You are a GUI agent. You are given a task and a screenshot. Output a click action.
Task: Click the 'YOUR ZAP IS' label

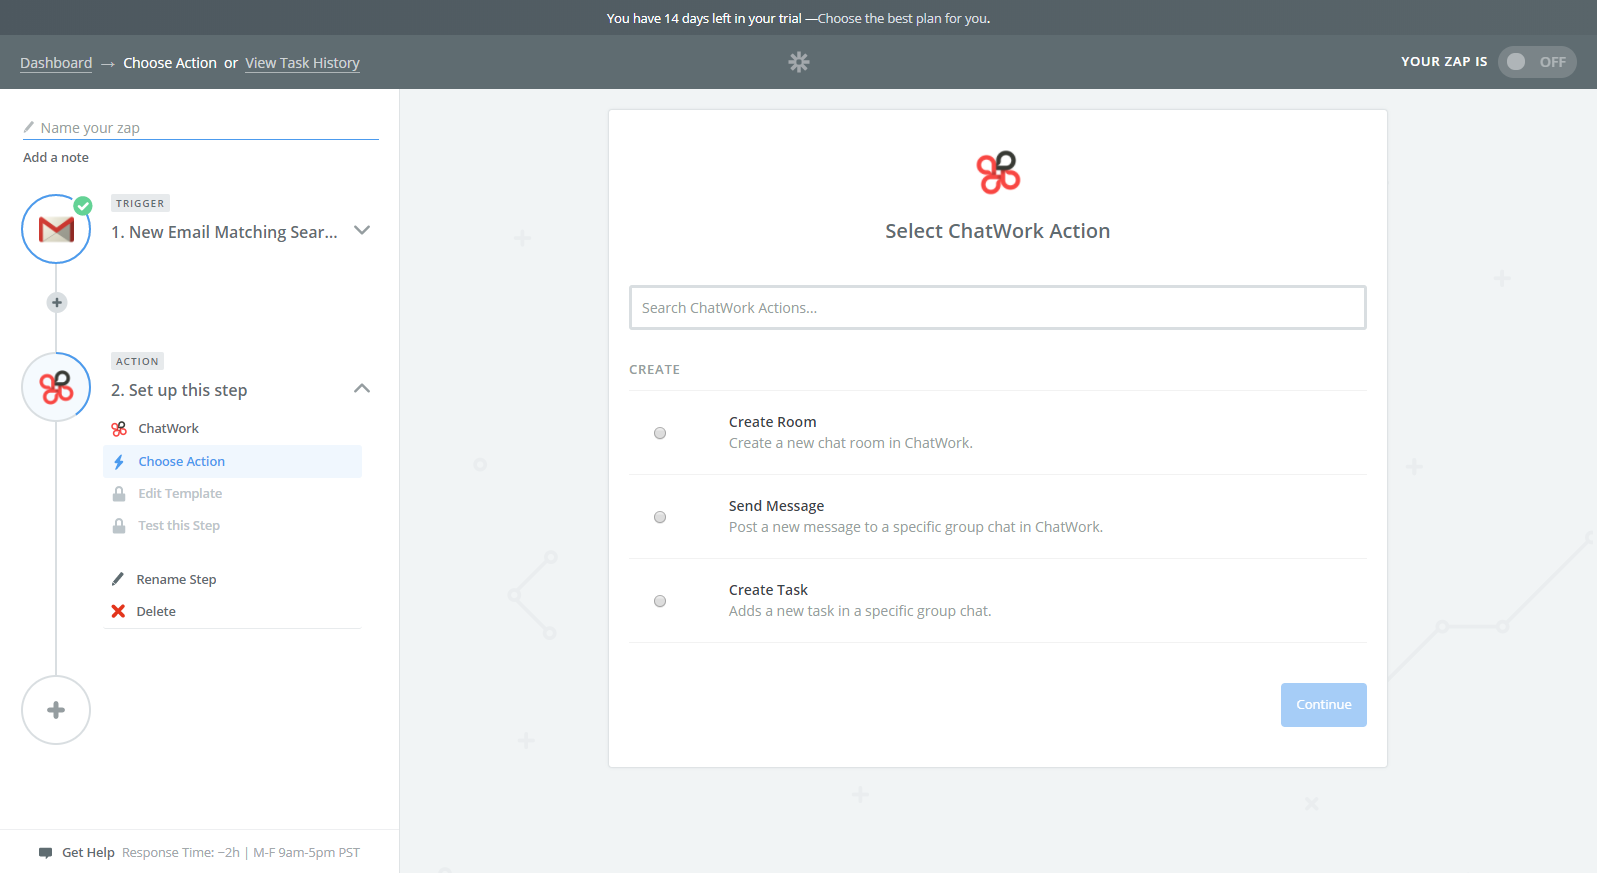pyautogui.click(x=1444, y=62)
